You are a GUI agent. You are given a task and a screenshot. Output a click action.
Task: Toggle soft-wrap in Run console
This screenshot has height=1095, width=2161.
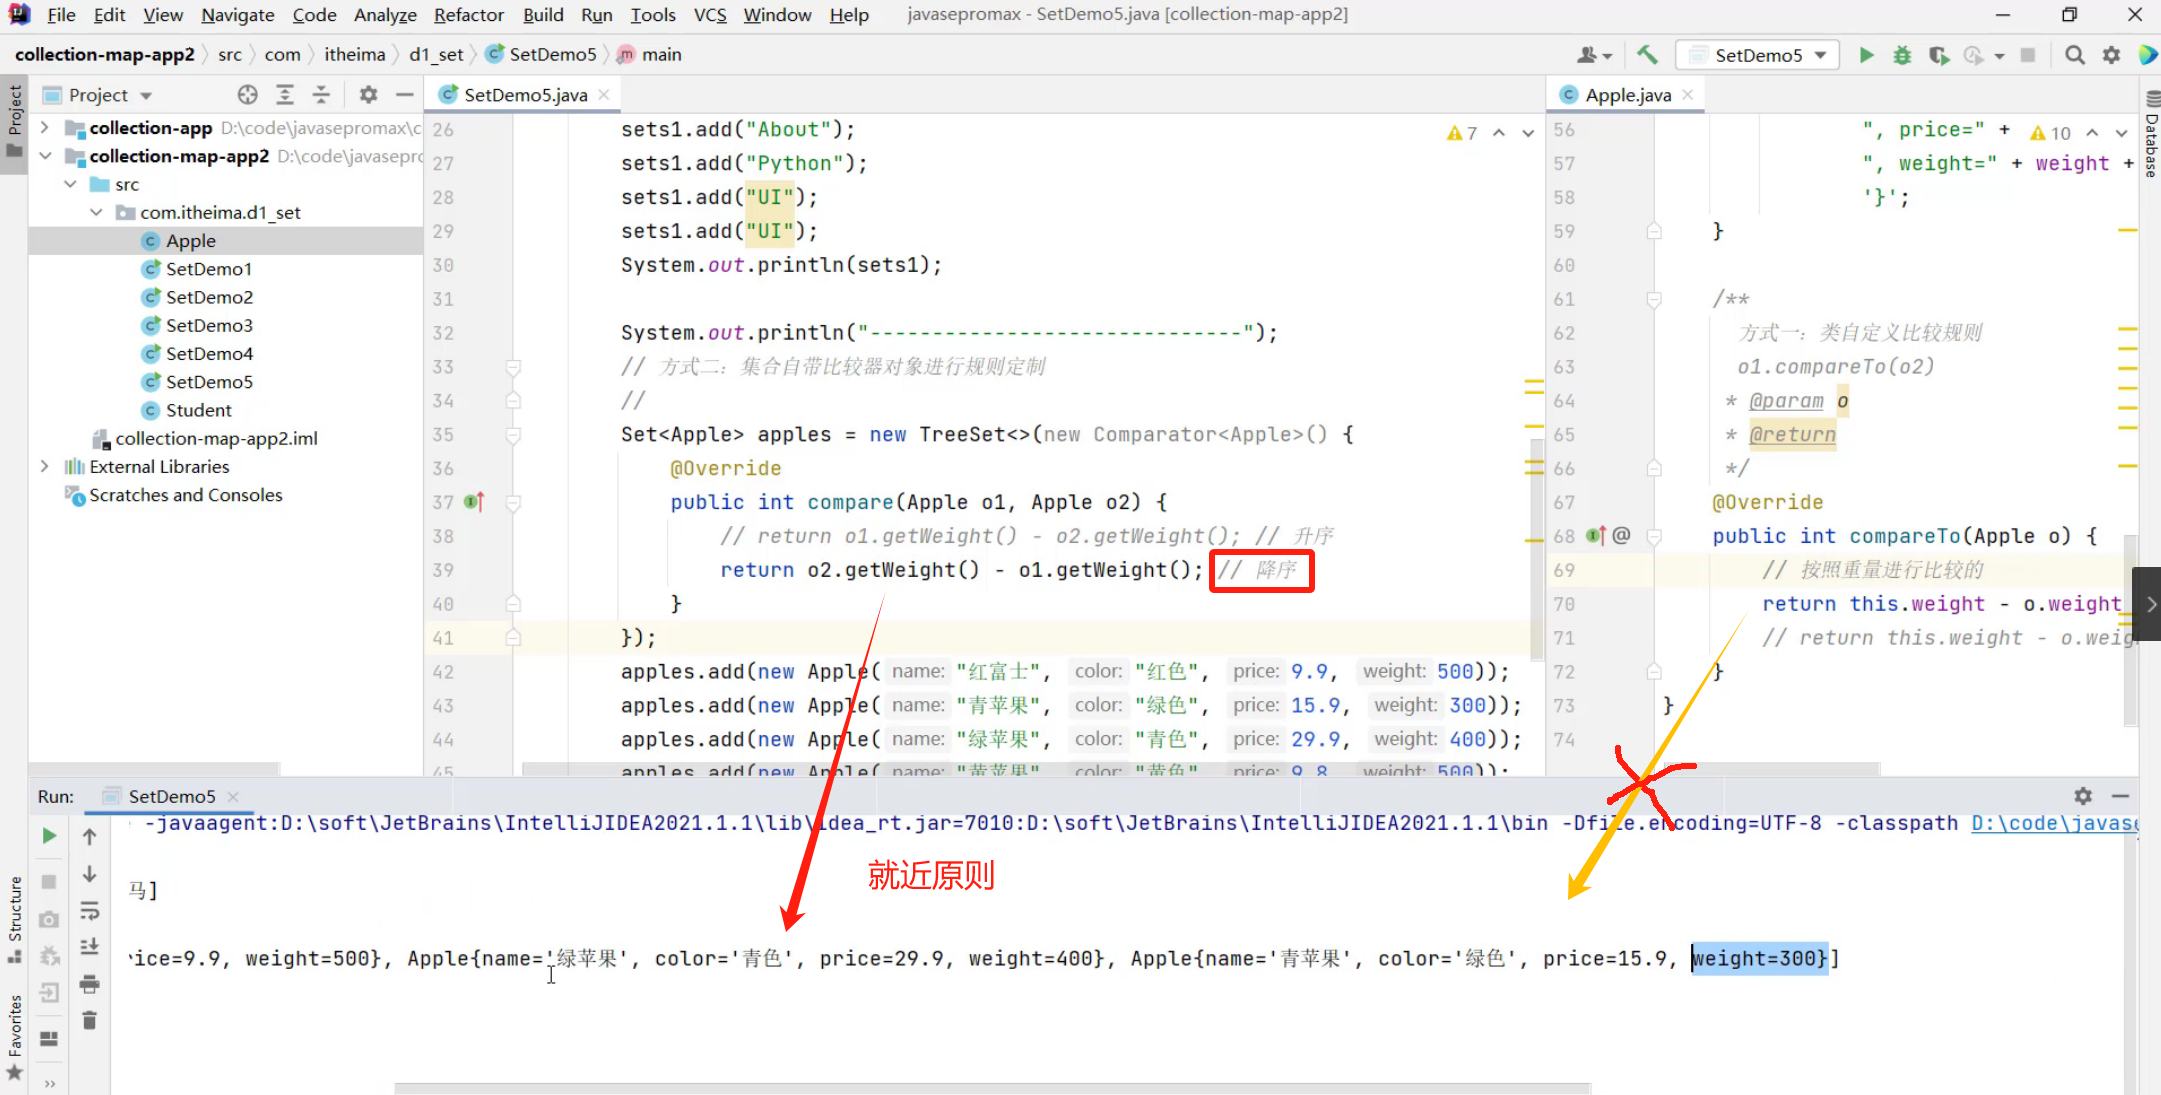[x=89, y=911]
